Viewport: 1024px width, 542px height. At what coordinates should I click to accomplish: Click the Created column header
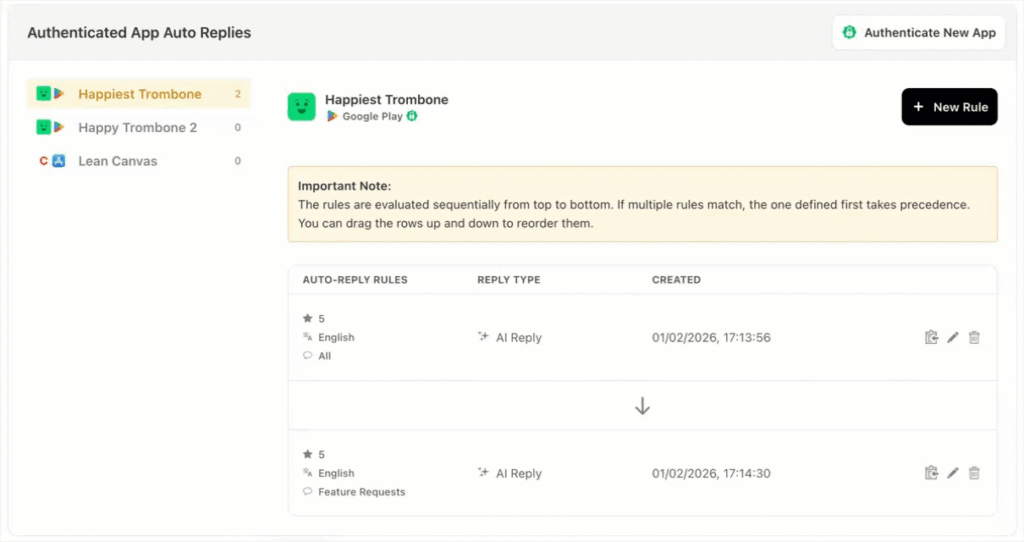(x=676, y=280)
